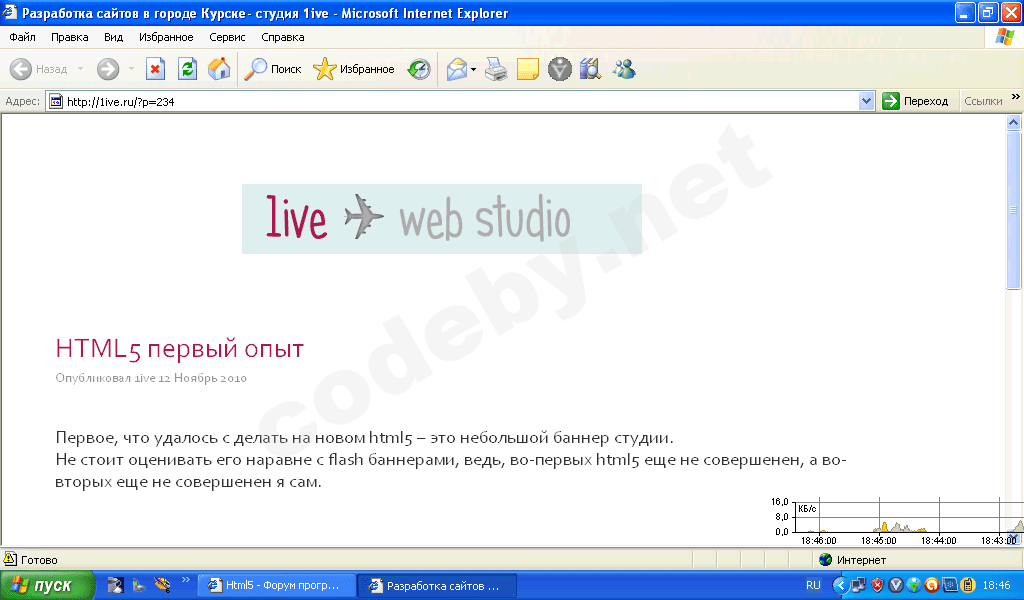The image size is (1024, 600).
Task: Open the HTML5 первый опыт heading link
Action: [180, 349]
